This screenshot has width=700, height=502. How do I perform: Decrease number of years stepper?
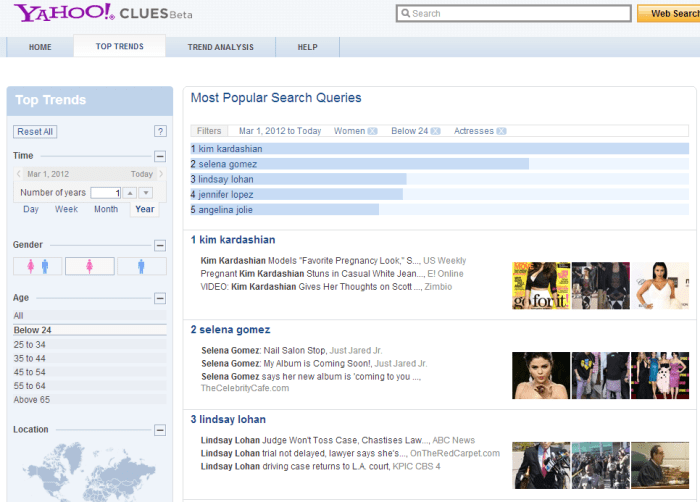coord(146,193)
